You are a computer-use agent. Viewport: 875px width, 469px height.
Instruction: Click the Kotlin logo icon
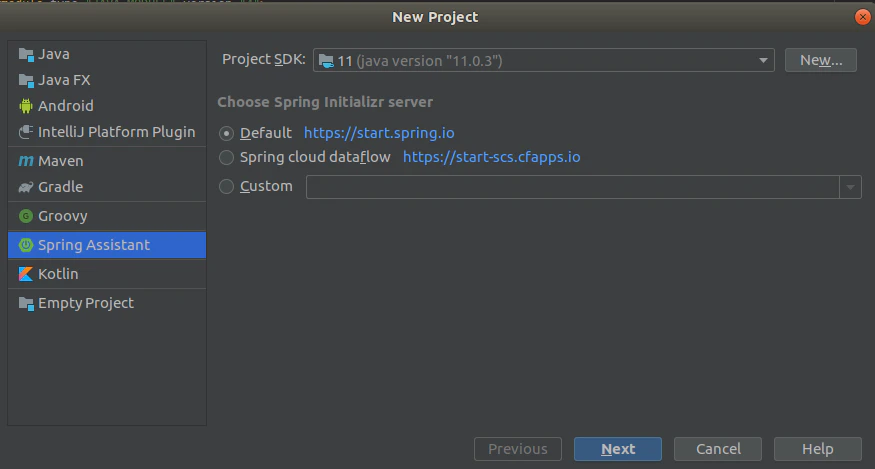tap(26, 274)
